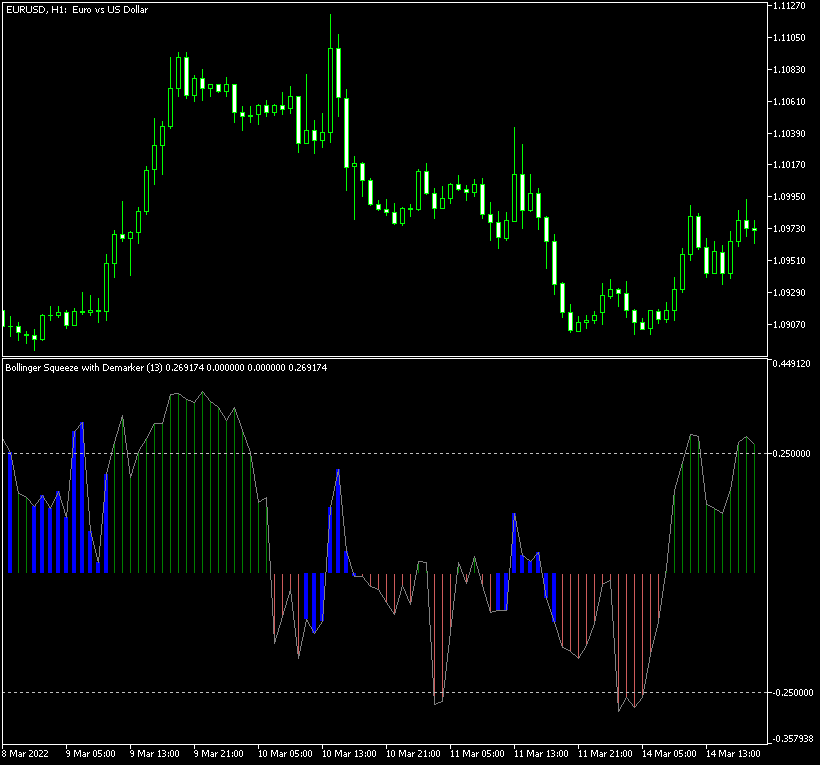Click the 14 Mar 13:00 time label
Viewport: 820px width, 765px height.
pyautogui.click(x=733, y=753)
